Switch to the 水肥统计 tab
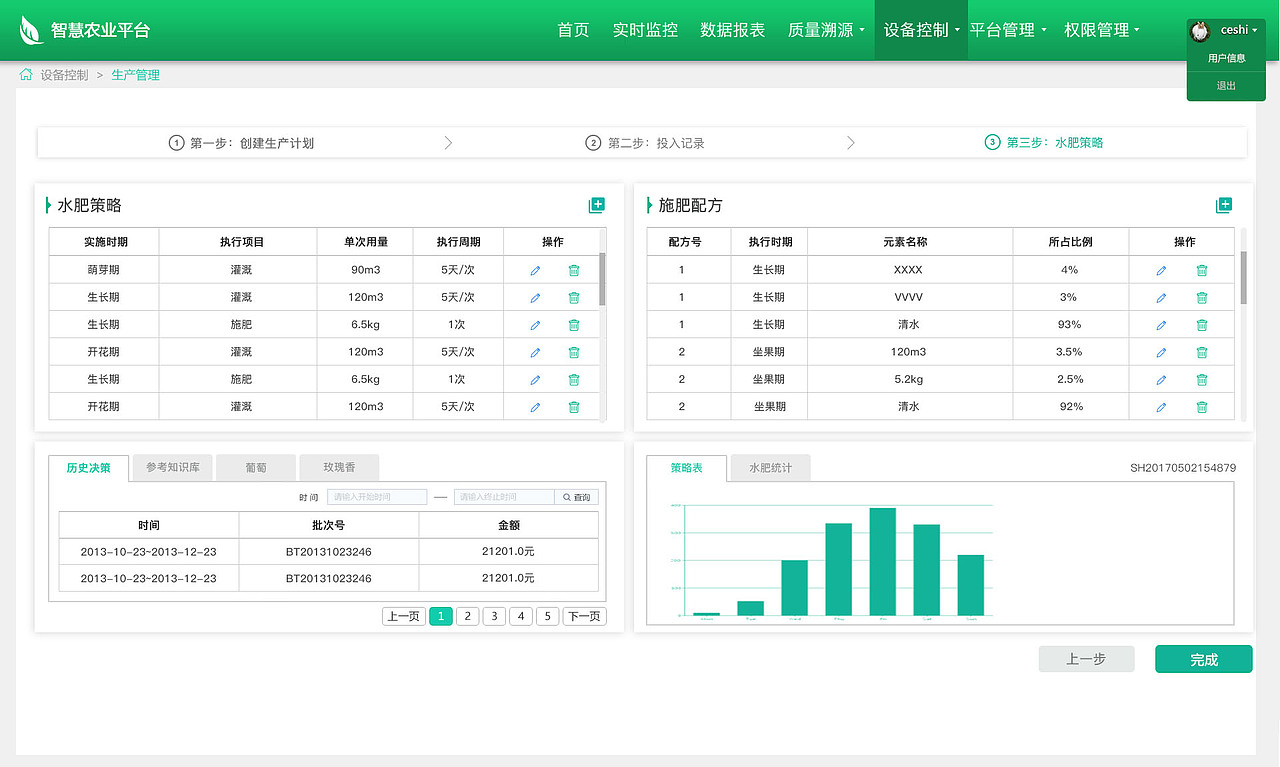 770,468
